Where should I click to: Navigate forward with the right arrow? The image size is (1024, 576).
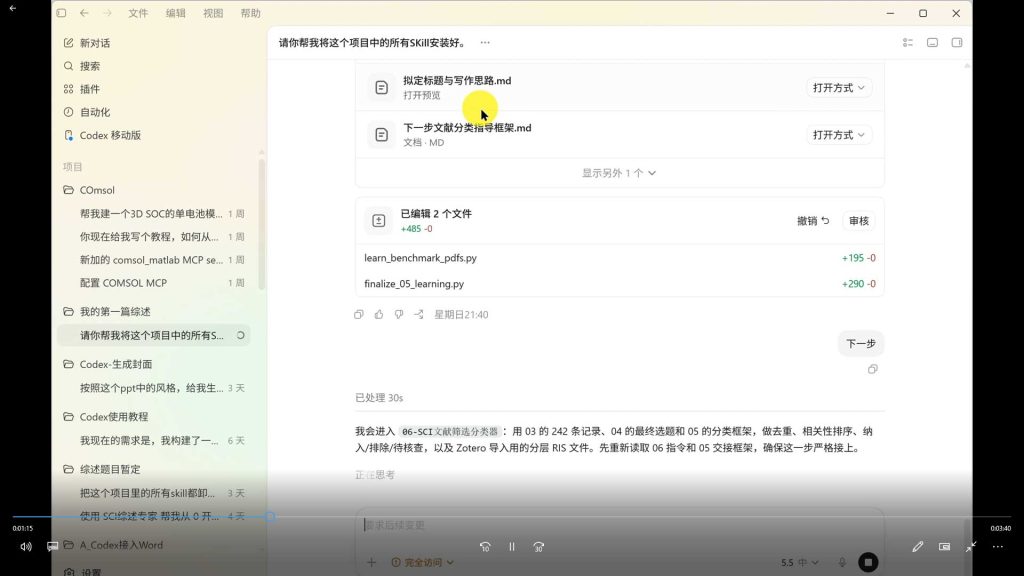coord(107,13)
